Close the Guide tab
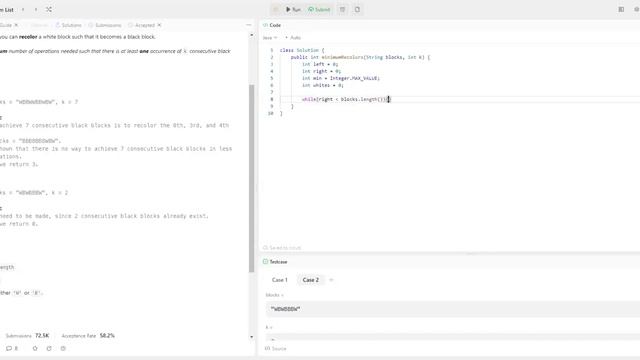Viewport: 640px width, 360px height. pos(16,25)
